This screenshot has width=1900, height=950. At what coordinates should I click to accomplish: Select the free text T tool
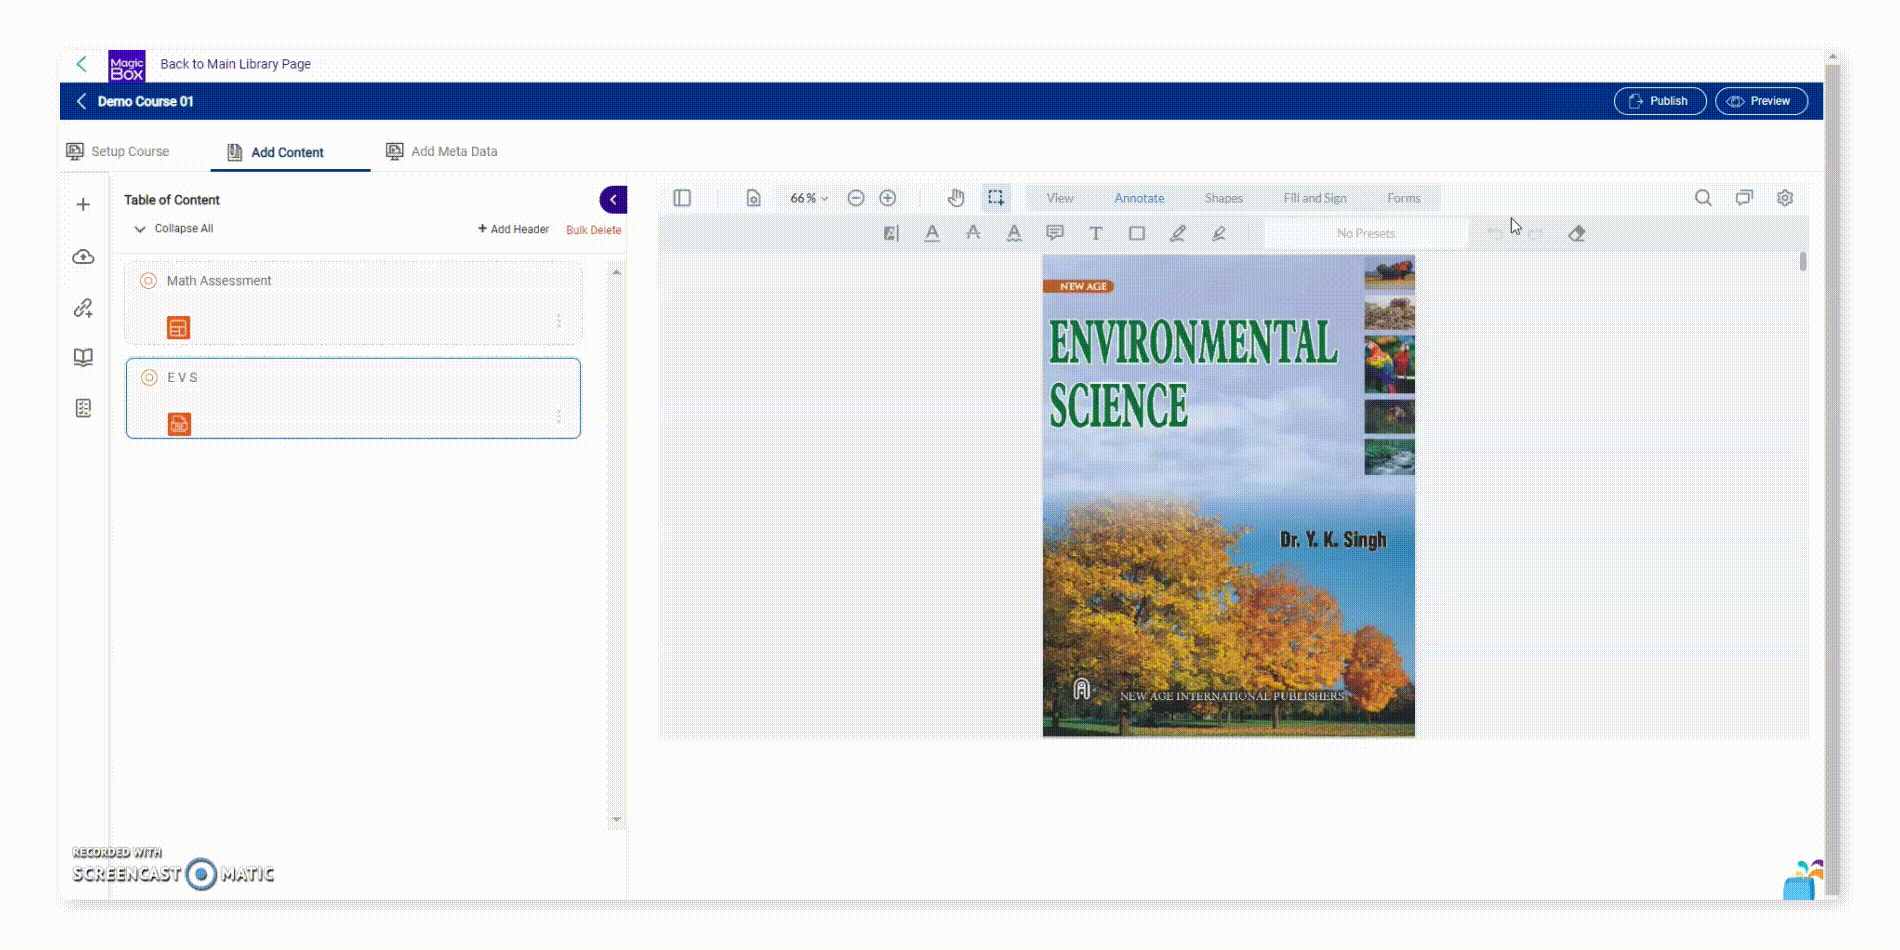click(1096, 233)
